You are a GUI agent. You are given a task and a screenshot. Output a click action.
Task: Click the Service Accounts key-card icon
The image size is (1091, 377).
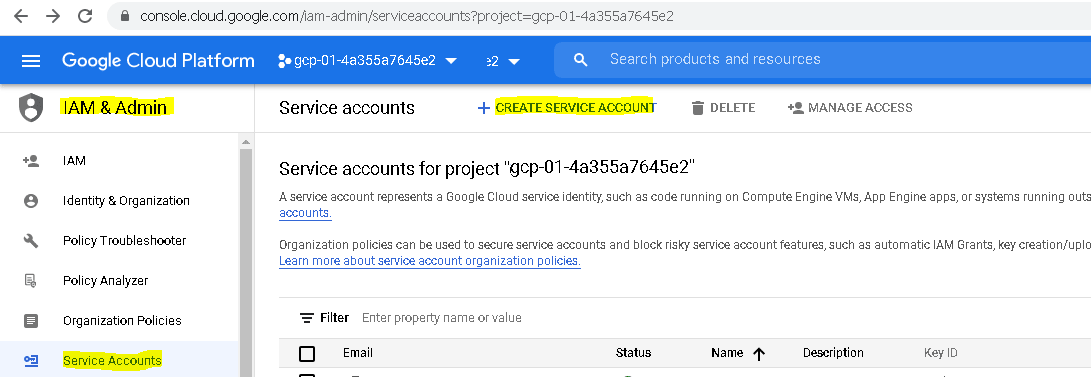tap(31, 360)
